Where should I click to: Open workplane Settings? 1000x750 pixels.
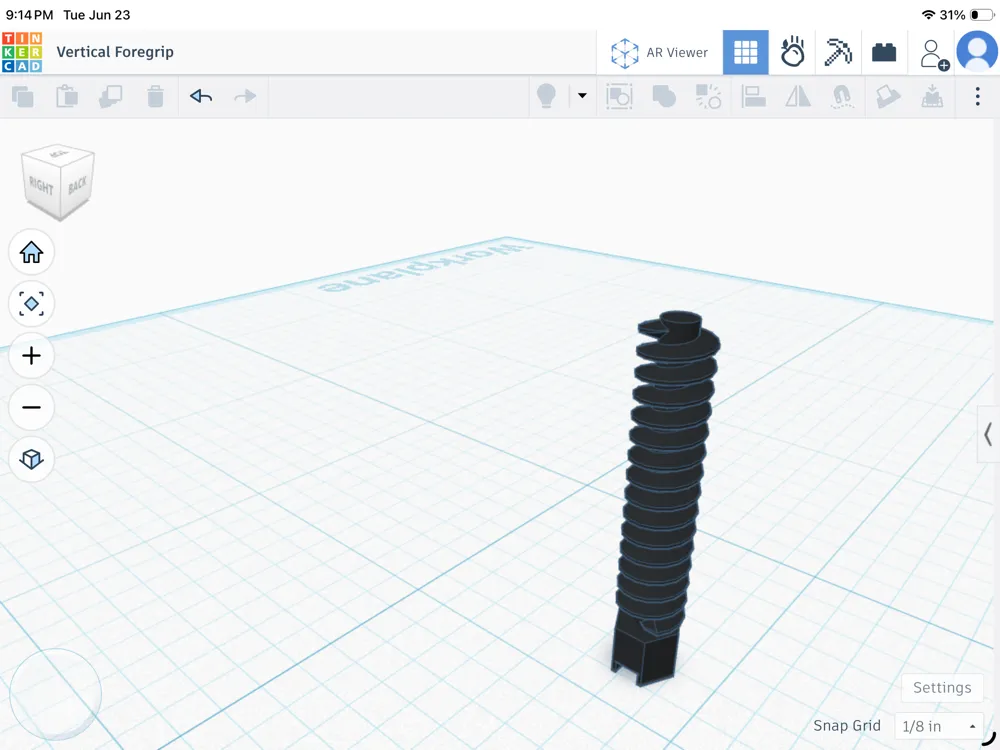pos(942,688)
